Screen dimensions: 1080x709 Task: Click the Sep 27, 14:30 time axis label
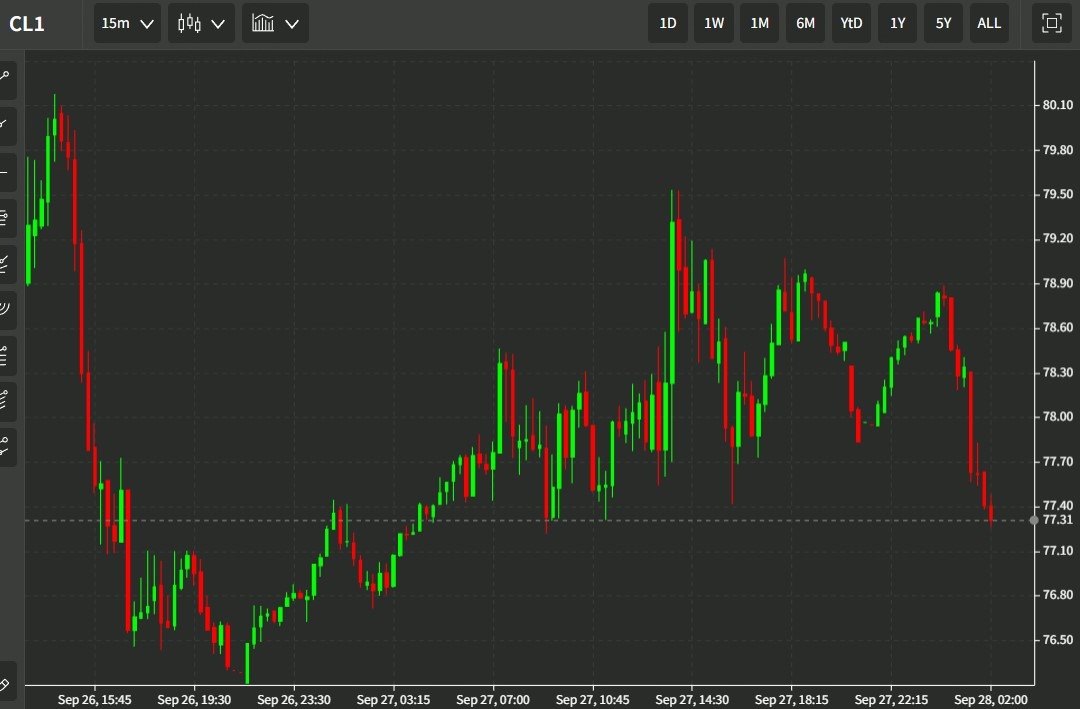(692, 699)
